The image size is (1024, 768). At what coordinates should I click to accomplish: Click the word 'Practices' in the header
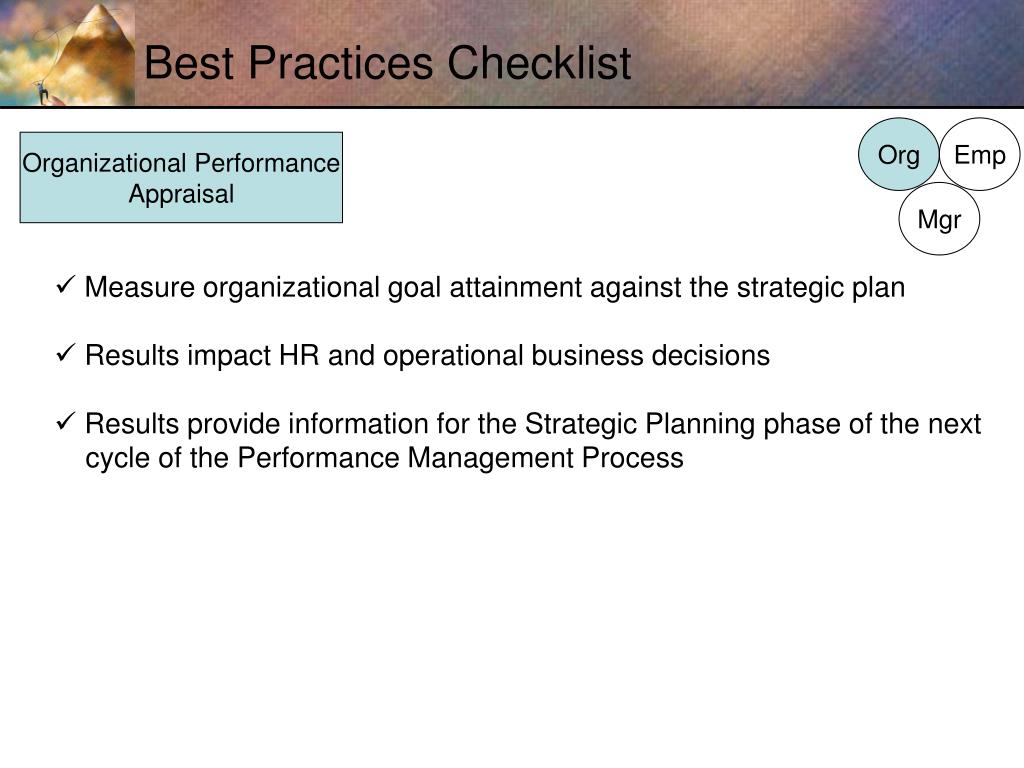[340, 63]
